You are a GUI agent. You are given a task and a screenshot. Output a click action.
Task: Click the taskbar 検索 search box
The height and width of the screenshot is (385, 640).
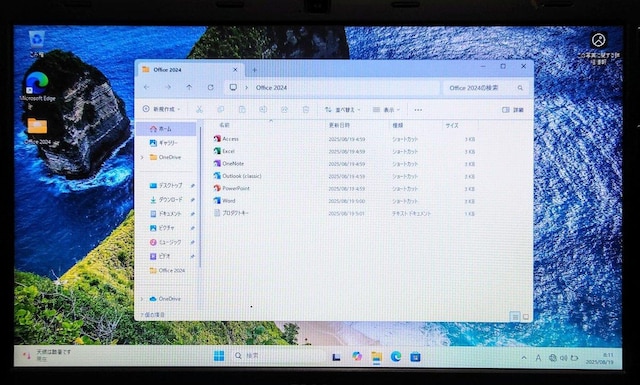[278, 356]
